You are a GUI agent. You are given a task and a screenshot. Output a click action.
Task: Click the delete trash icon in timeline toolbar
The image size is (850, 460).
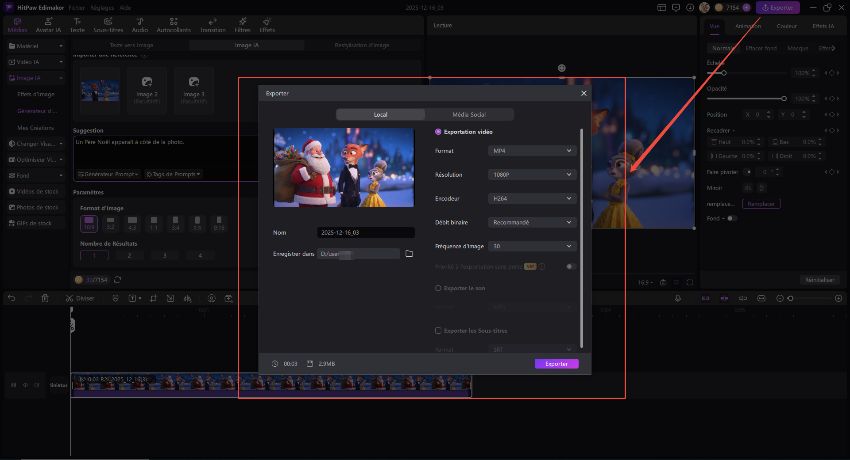pyautogui.click(x=45, y=298)
